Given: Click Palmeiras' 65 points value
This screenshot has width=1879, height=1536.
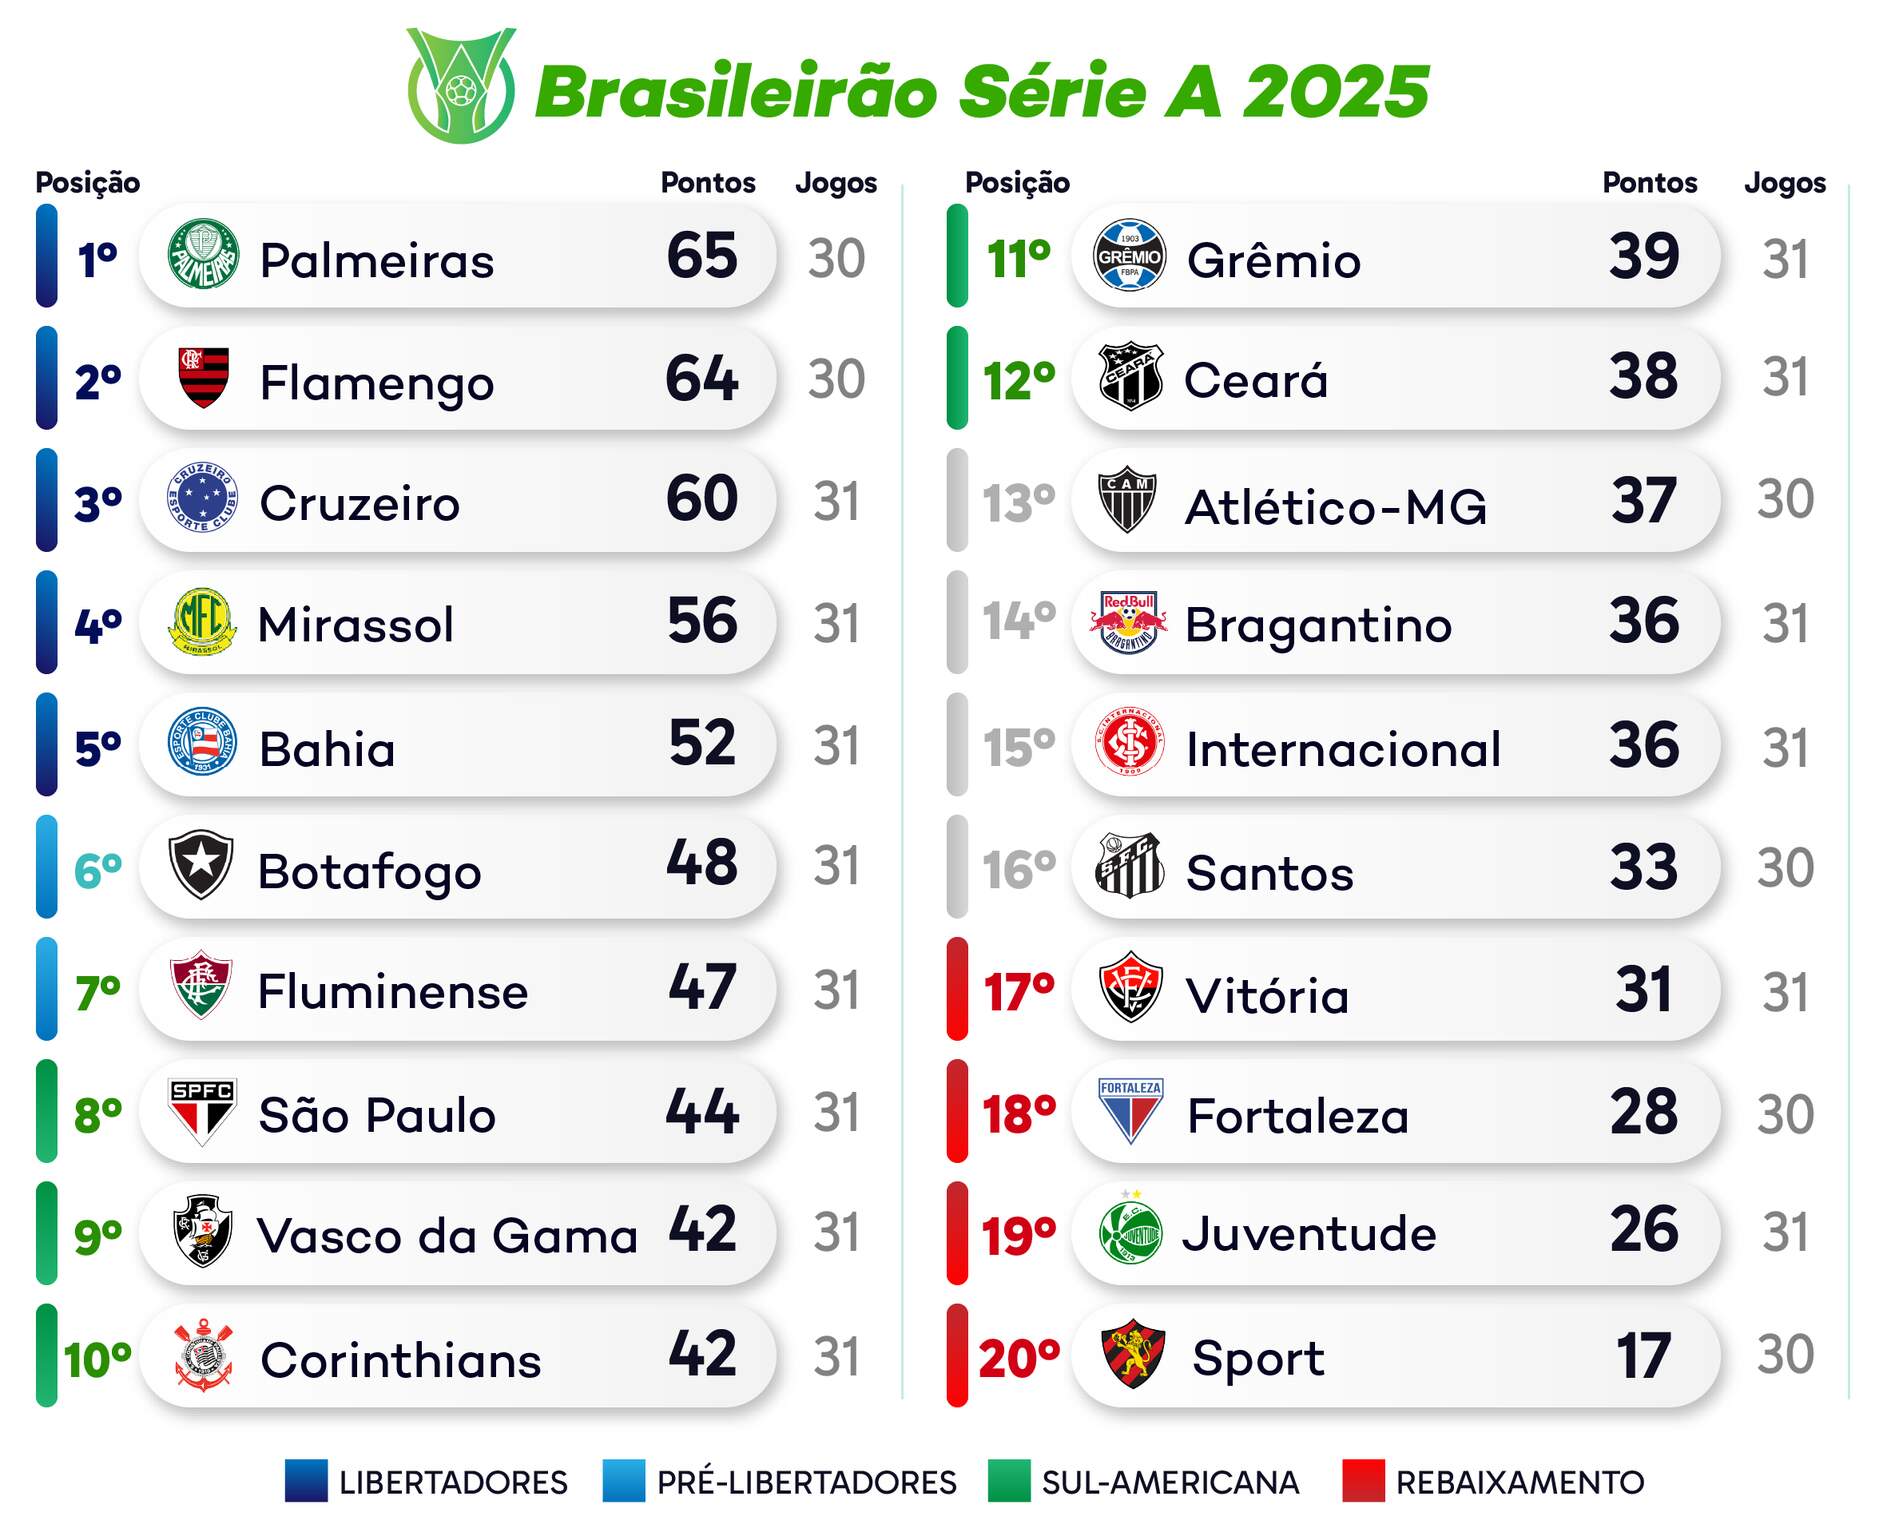Looking at the screenshot, I should [702, 256].
